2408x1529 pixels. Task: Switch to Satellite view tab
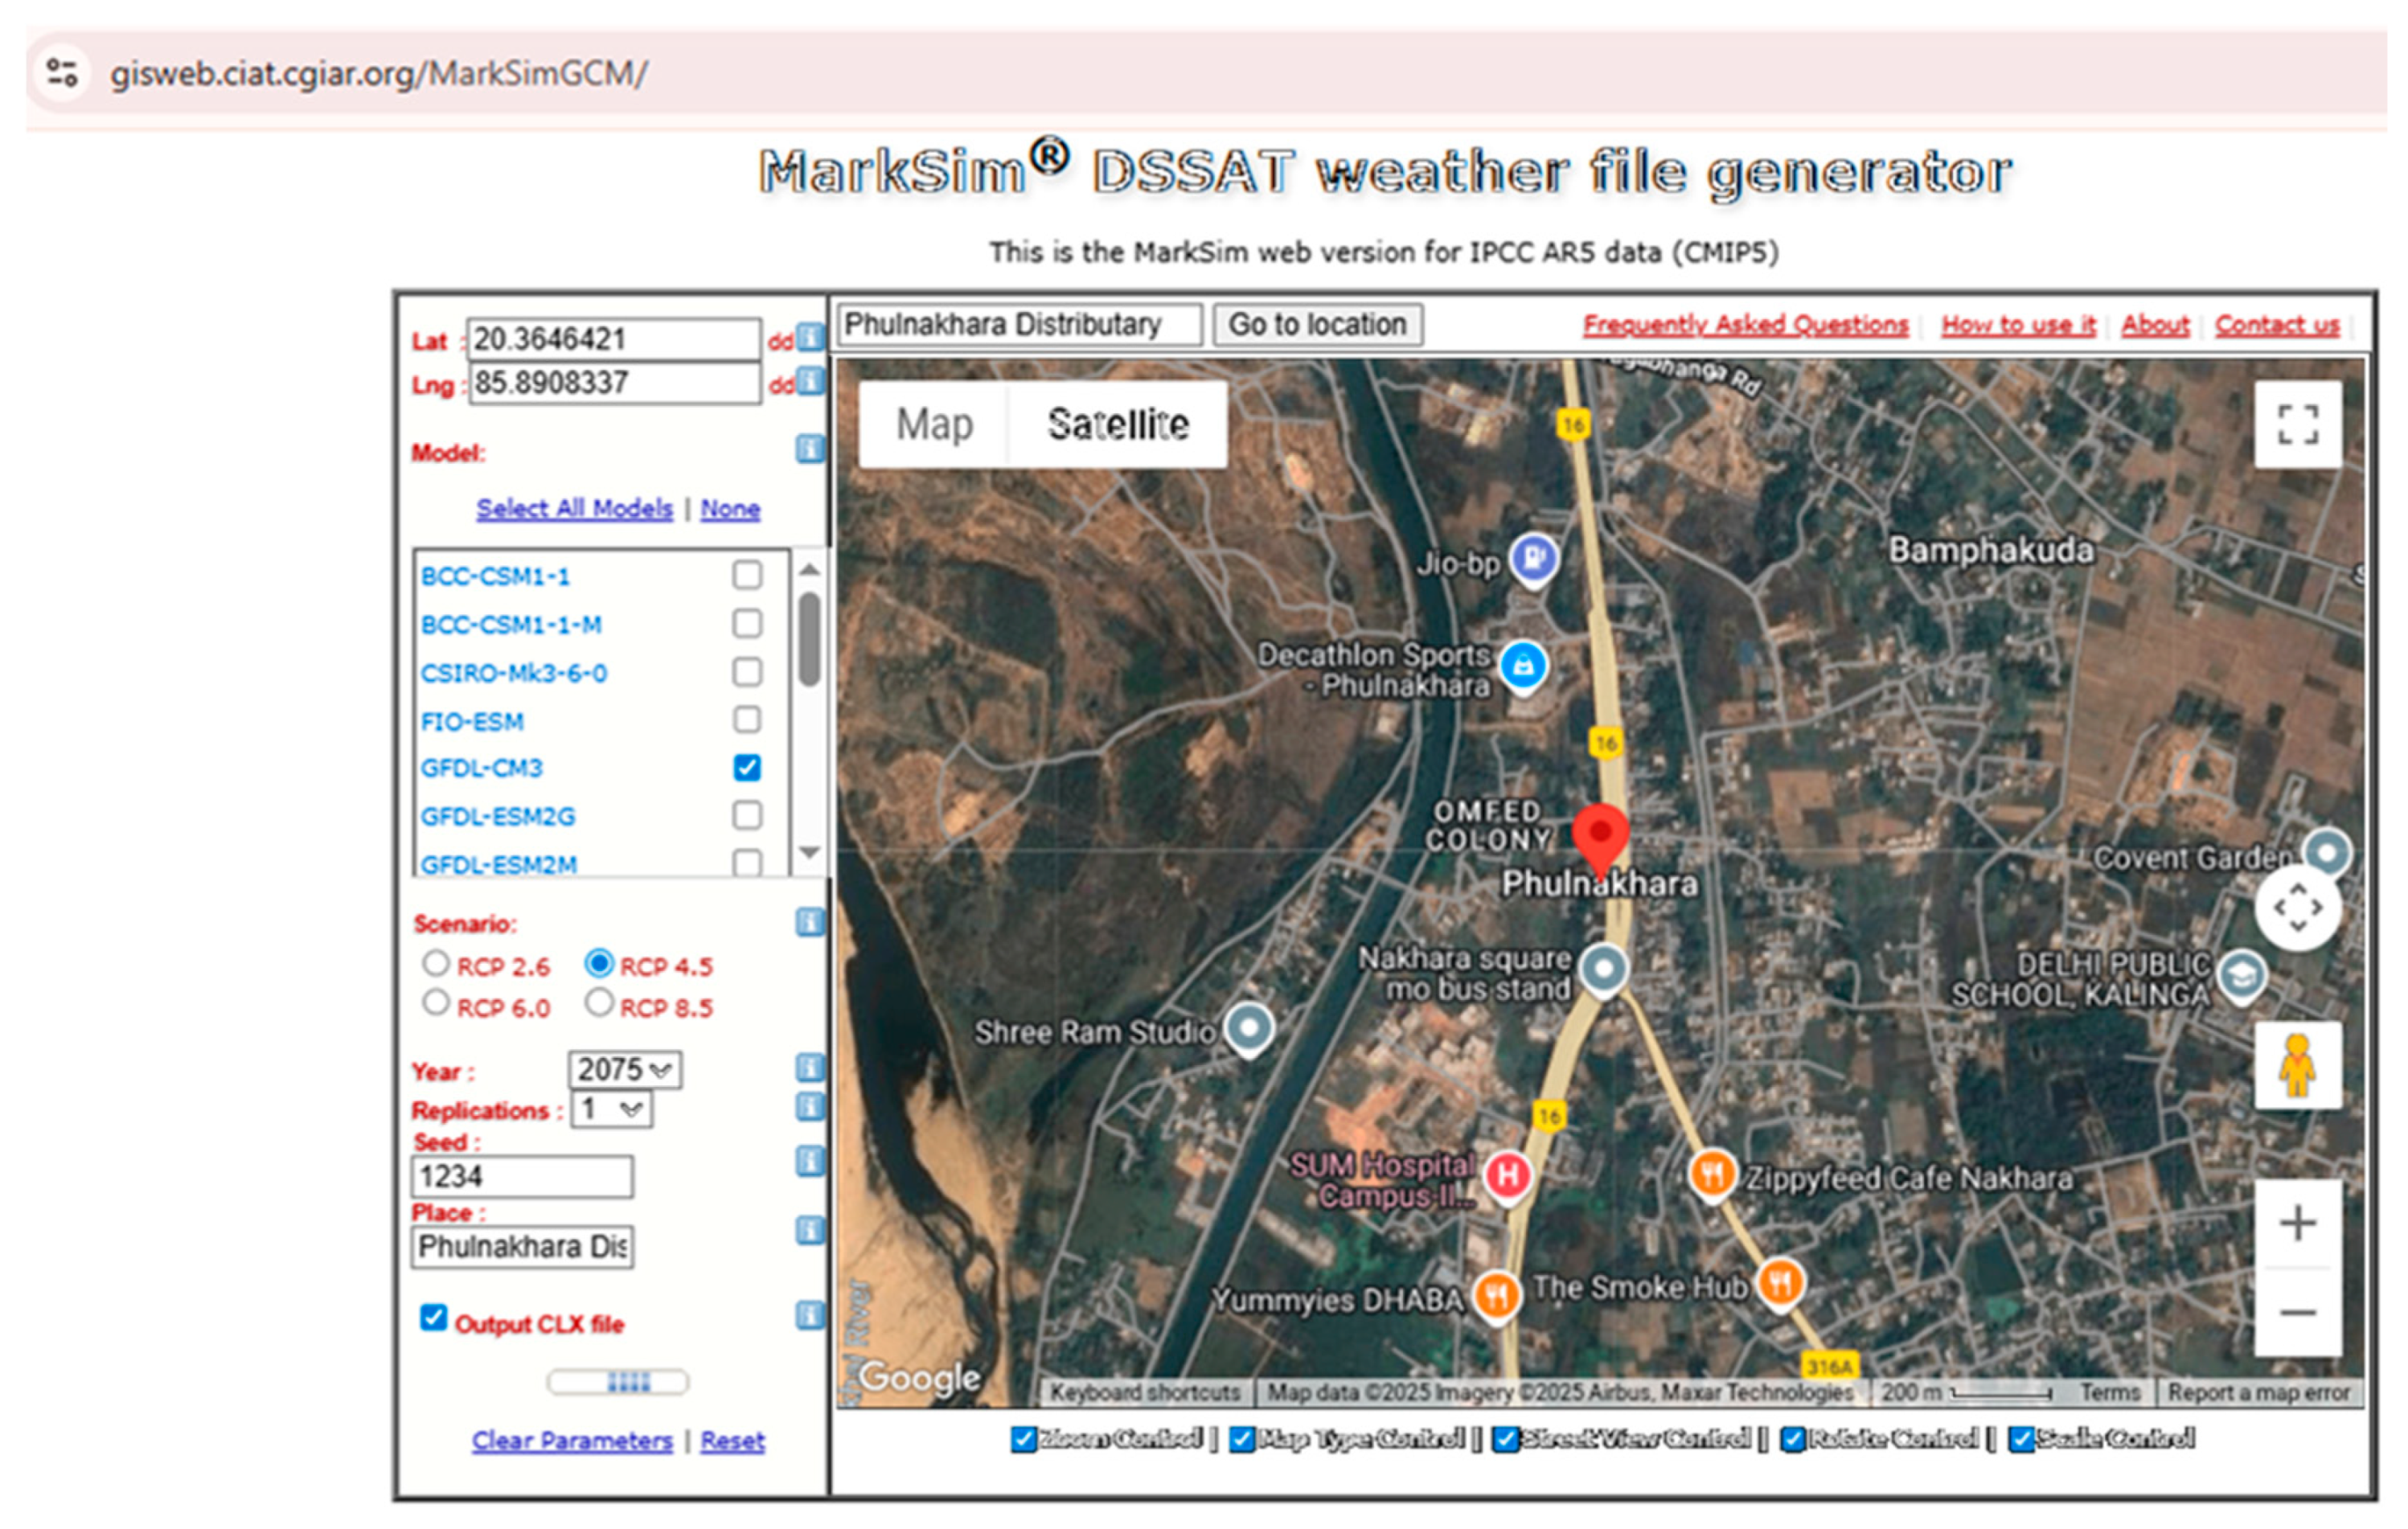[1118, 424]
